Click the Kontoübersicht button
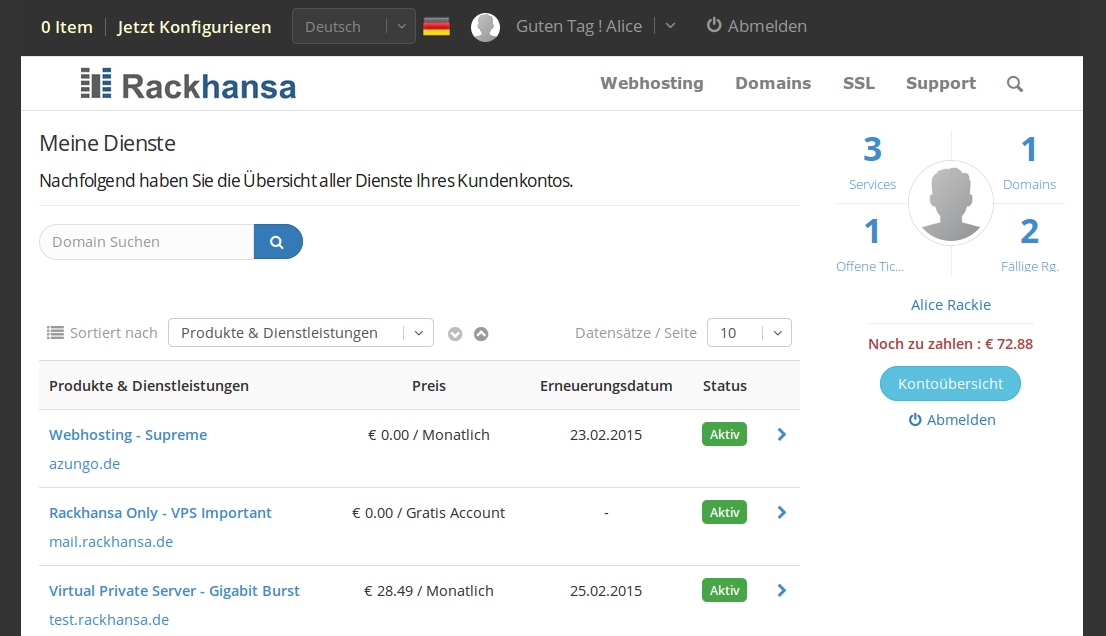Viewport: 1106px width, 636px height. [x=950, y=384]
